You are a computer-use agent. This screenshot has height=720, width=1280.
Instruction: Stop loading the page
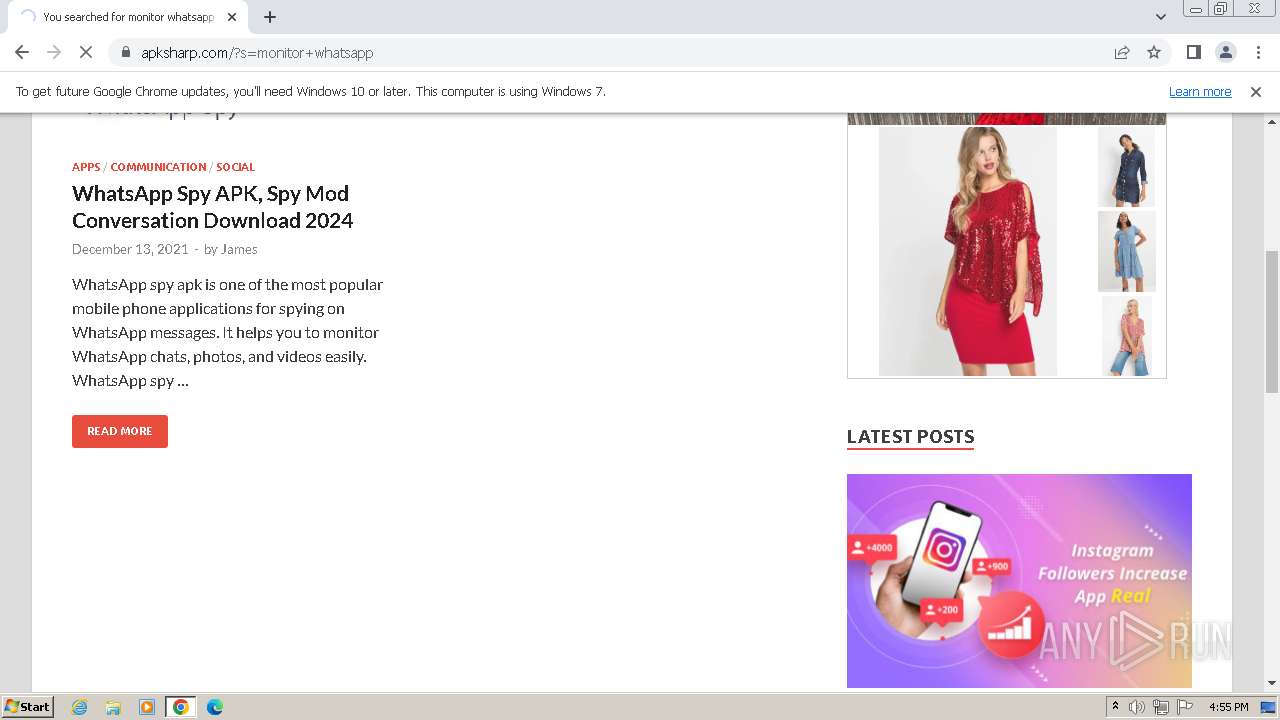tap(86, 52)
